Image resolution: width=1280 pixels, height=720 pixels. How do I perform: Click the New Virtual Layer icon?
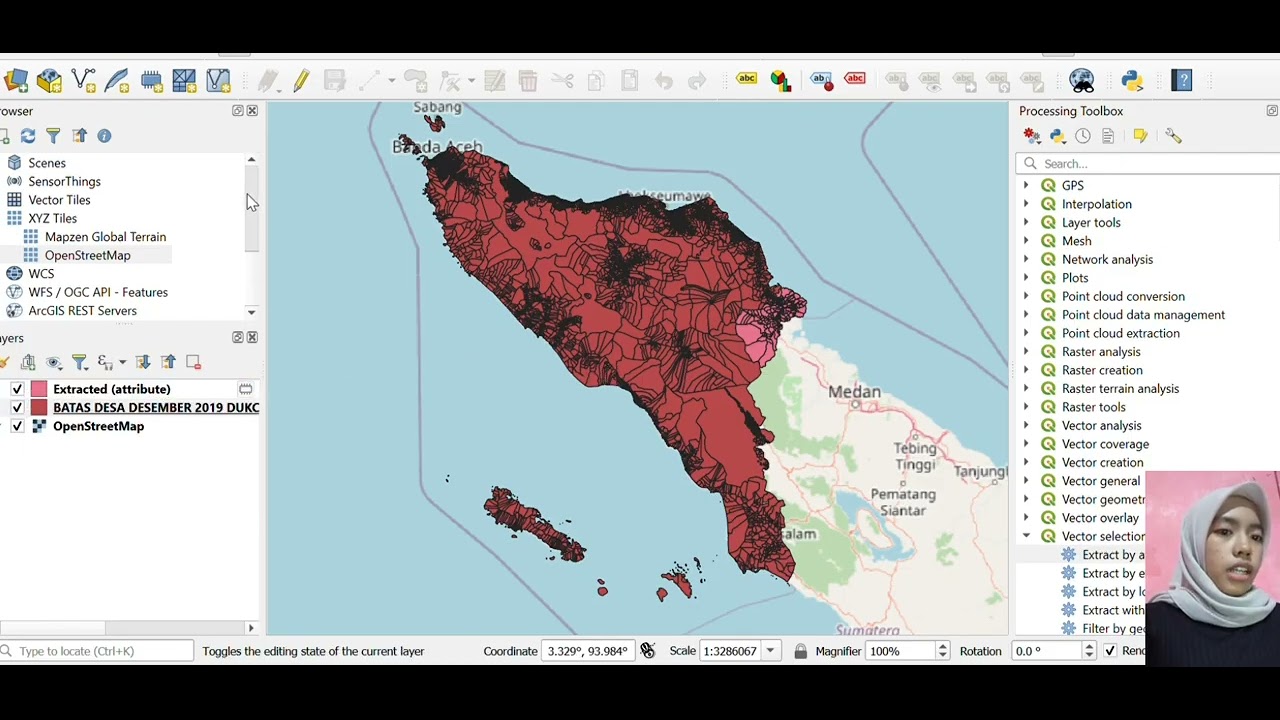point(218,81)
